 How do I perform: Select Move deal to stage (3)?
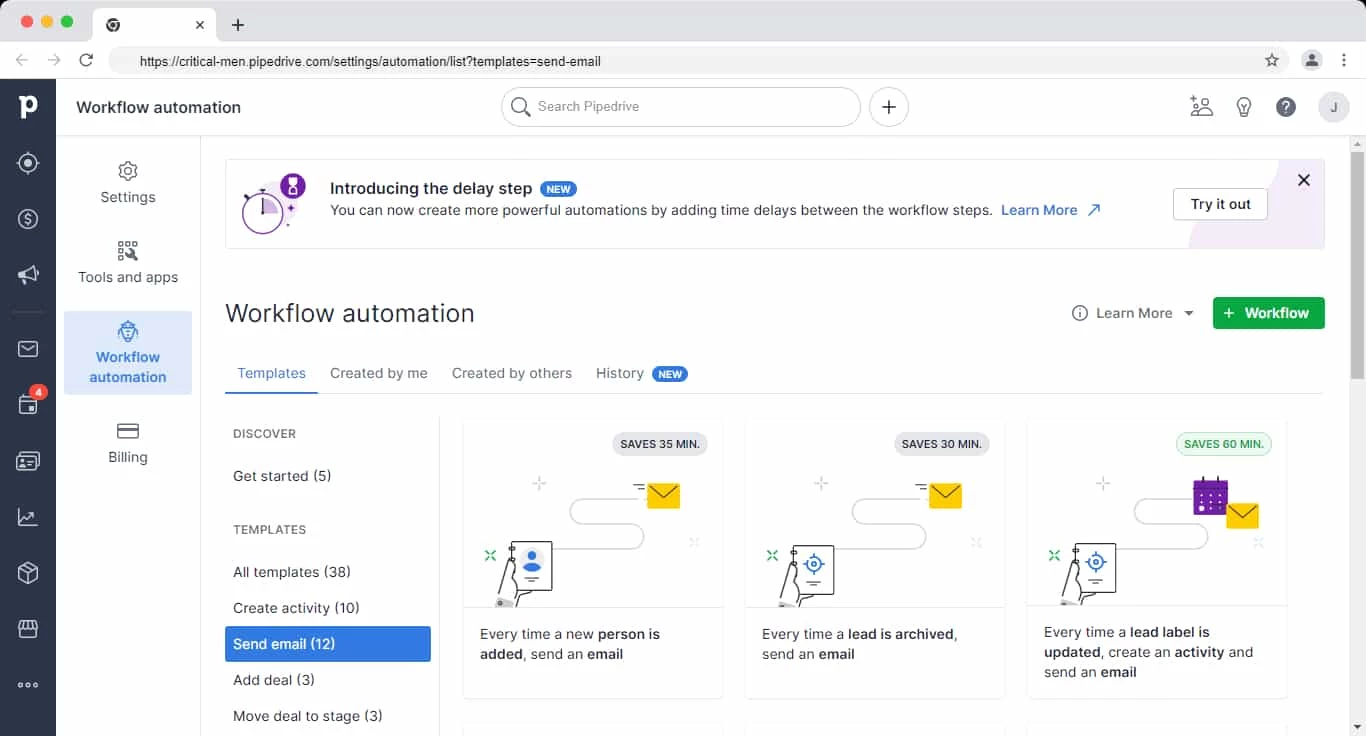(328, 716)
